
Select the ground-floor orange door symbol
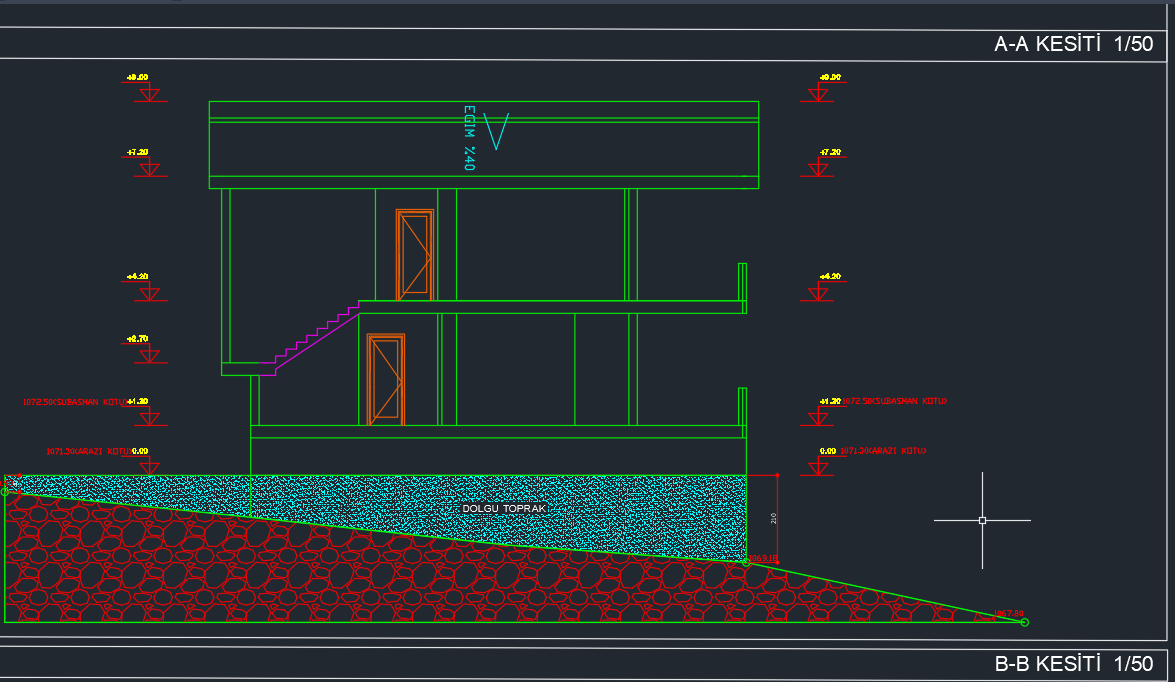coord(385,379)
